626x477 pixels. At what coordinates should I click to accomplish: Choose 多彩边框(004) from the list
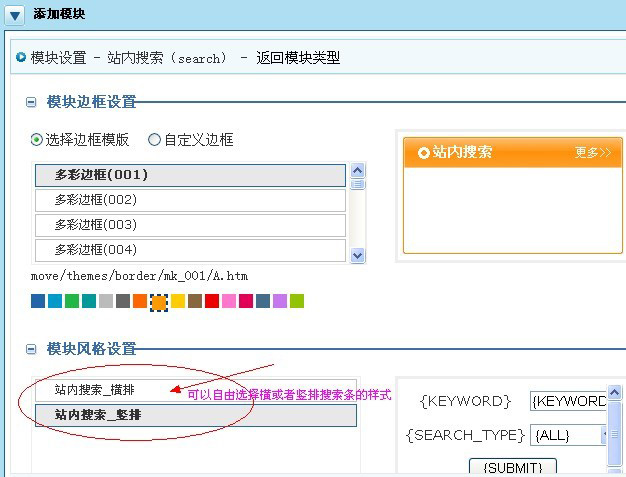tap(190, 250)
